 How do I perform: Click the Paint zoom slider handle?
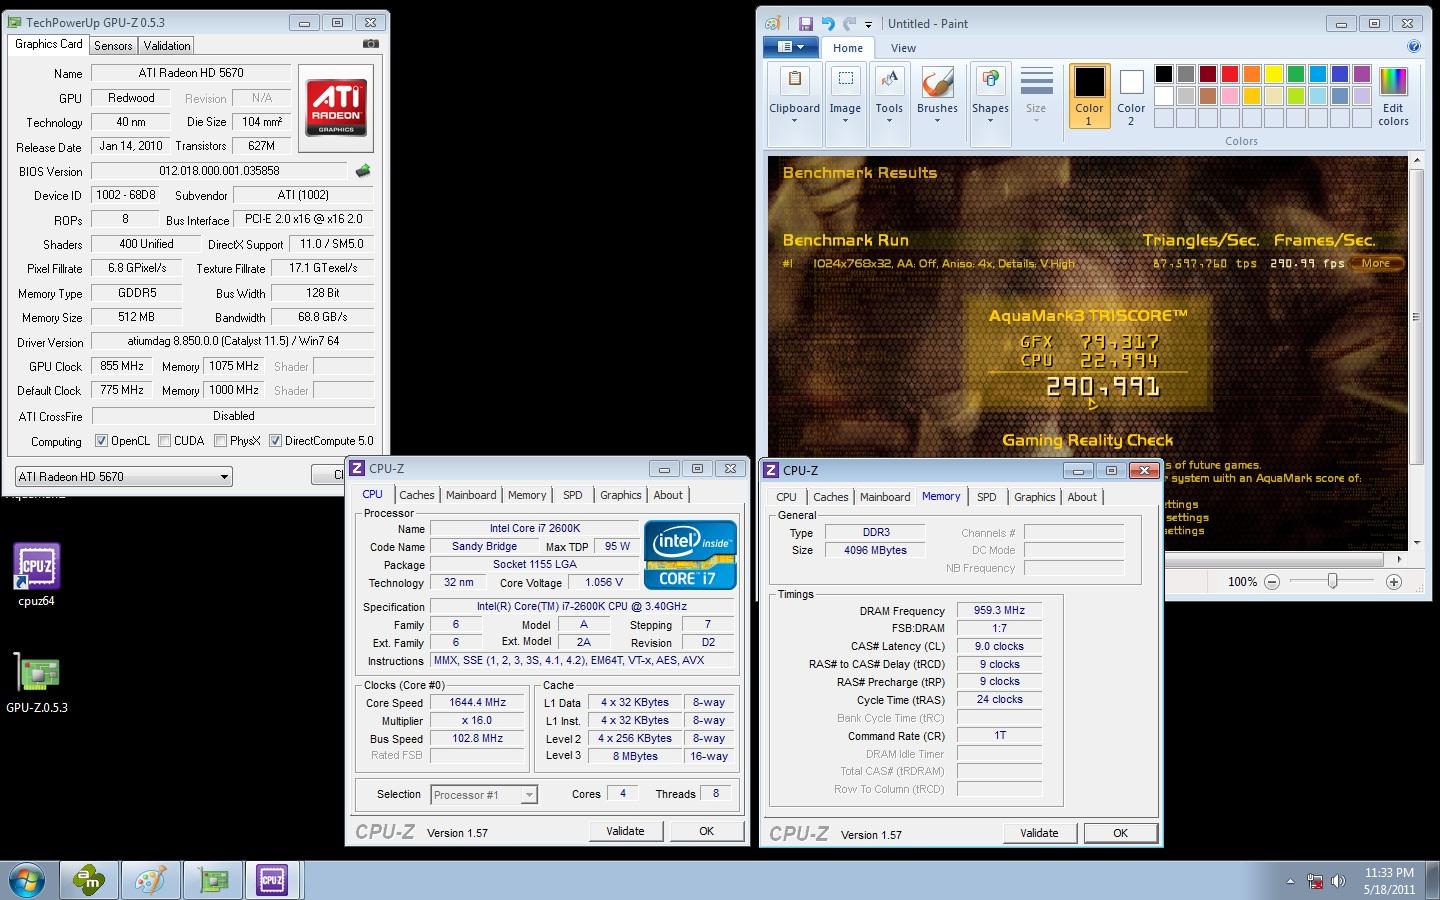click(x=1332, y=581)
